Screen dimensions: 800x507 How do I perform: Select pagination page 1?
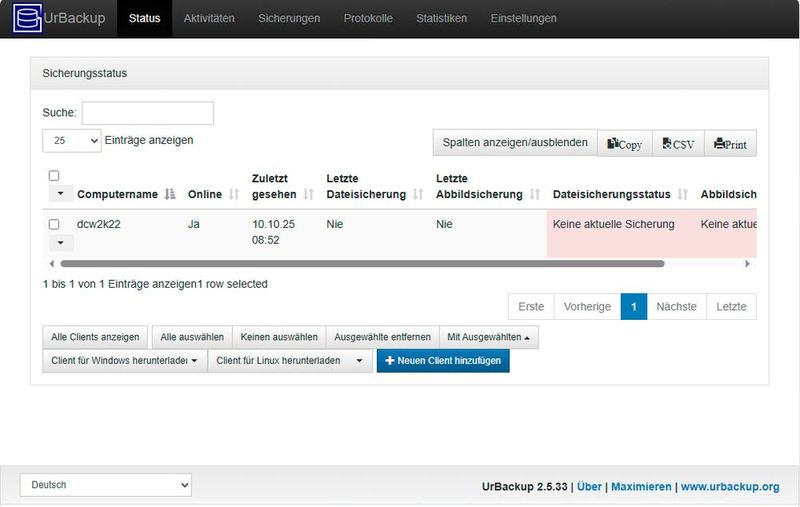coord(634,307)
